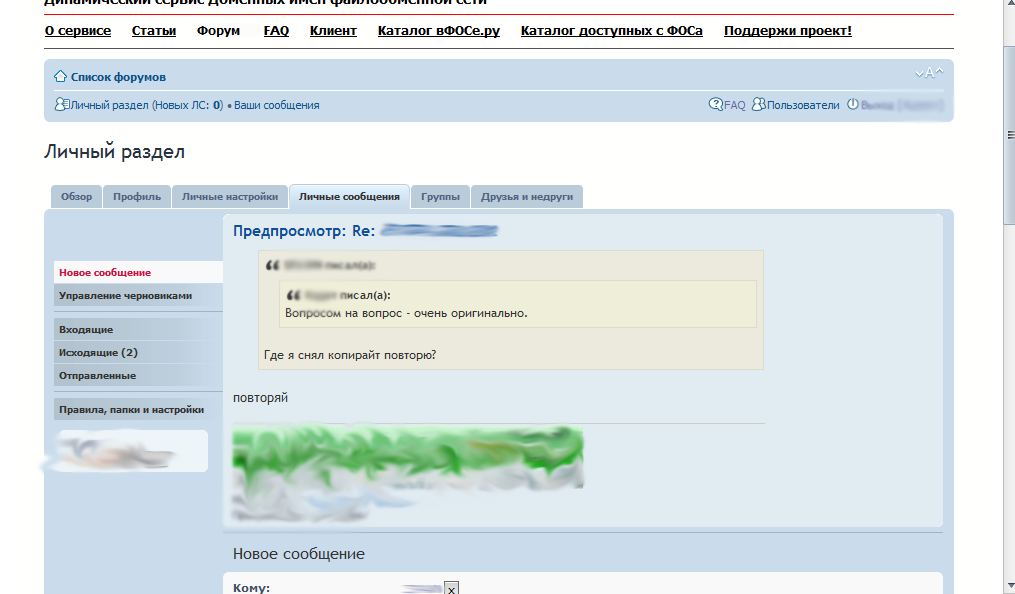The height and width of the screenshot is (594, 1015).
Task: Remove the recipient with the x button
Action: 451,588
